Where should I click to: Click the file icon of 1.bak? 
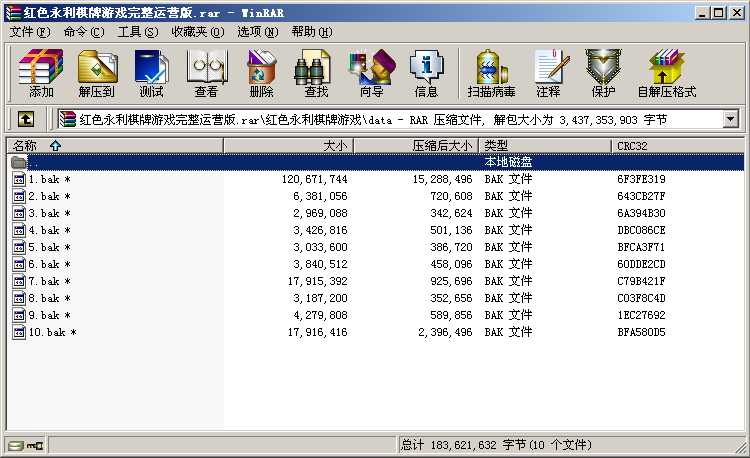click(x=19, y=179)
